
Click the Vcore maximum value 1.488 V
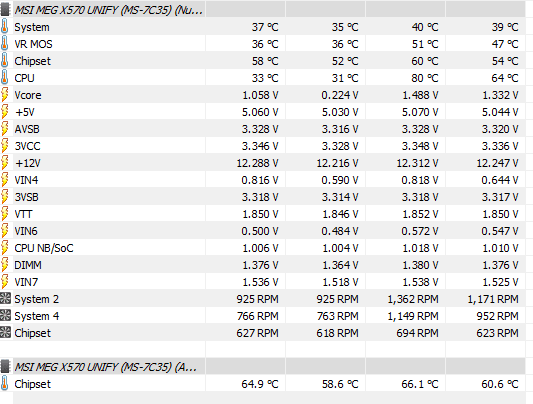pos(420,95)
